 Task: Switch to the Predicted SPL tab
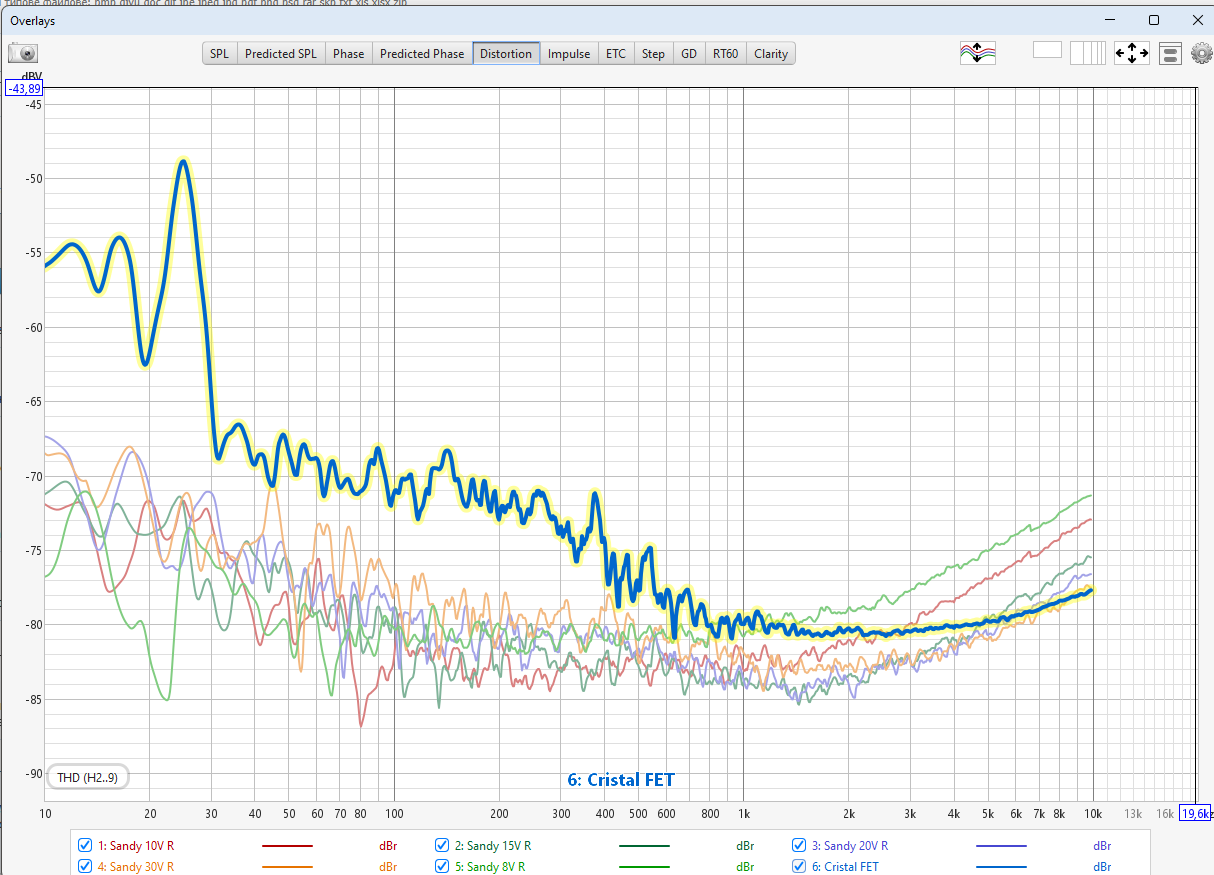coord(280,54)
